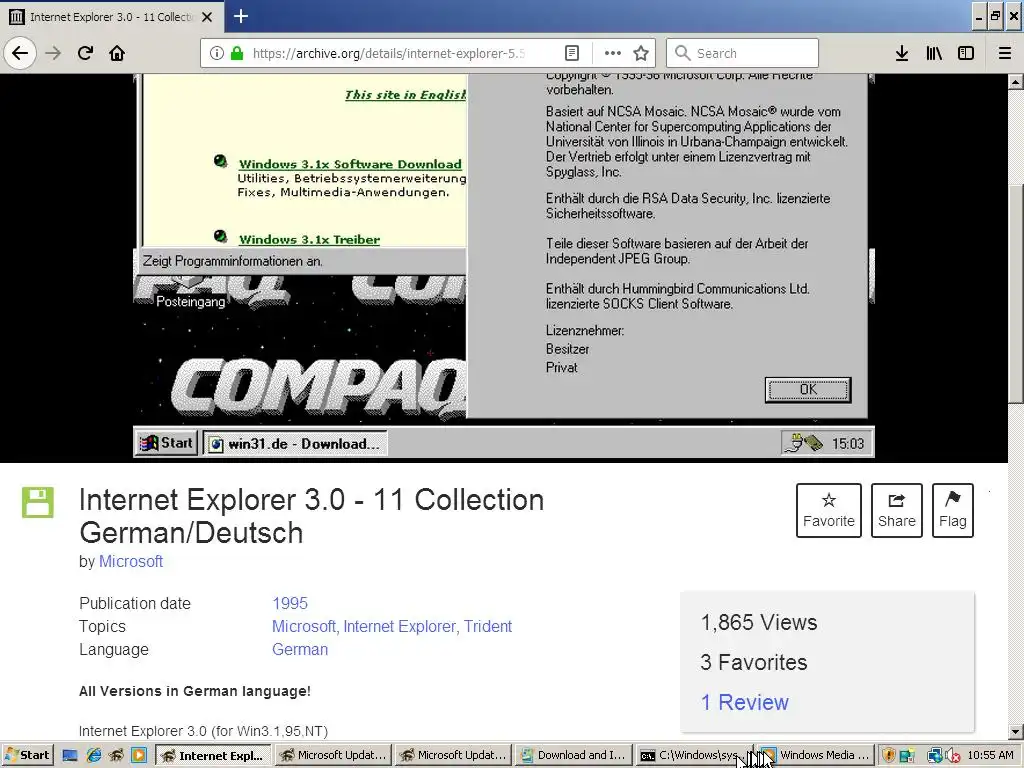Image resolution: width=1024 pixels, height=768 pixels.
Task: Click 3 Favorites text
Action: [x=754, y=662]
